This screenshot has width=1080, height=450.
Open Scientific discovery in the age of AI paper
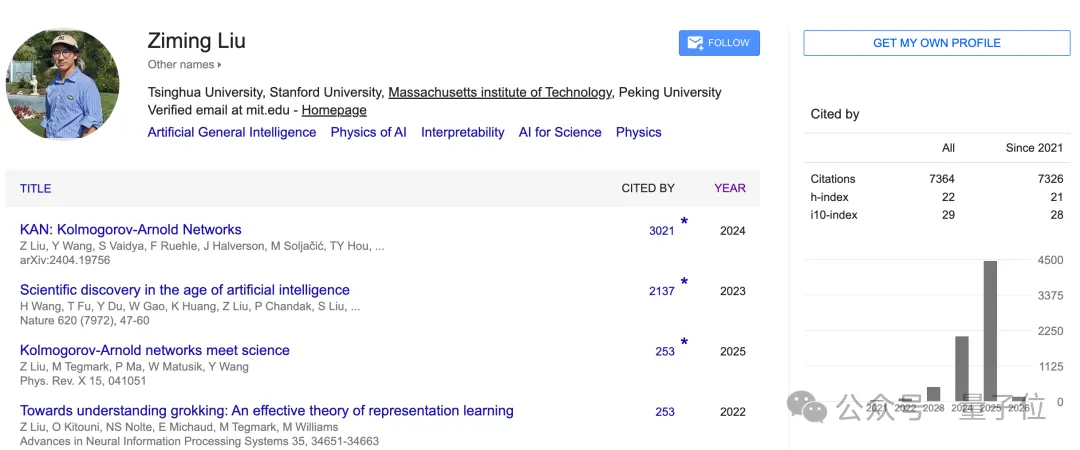coord(184,290)
